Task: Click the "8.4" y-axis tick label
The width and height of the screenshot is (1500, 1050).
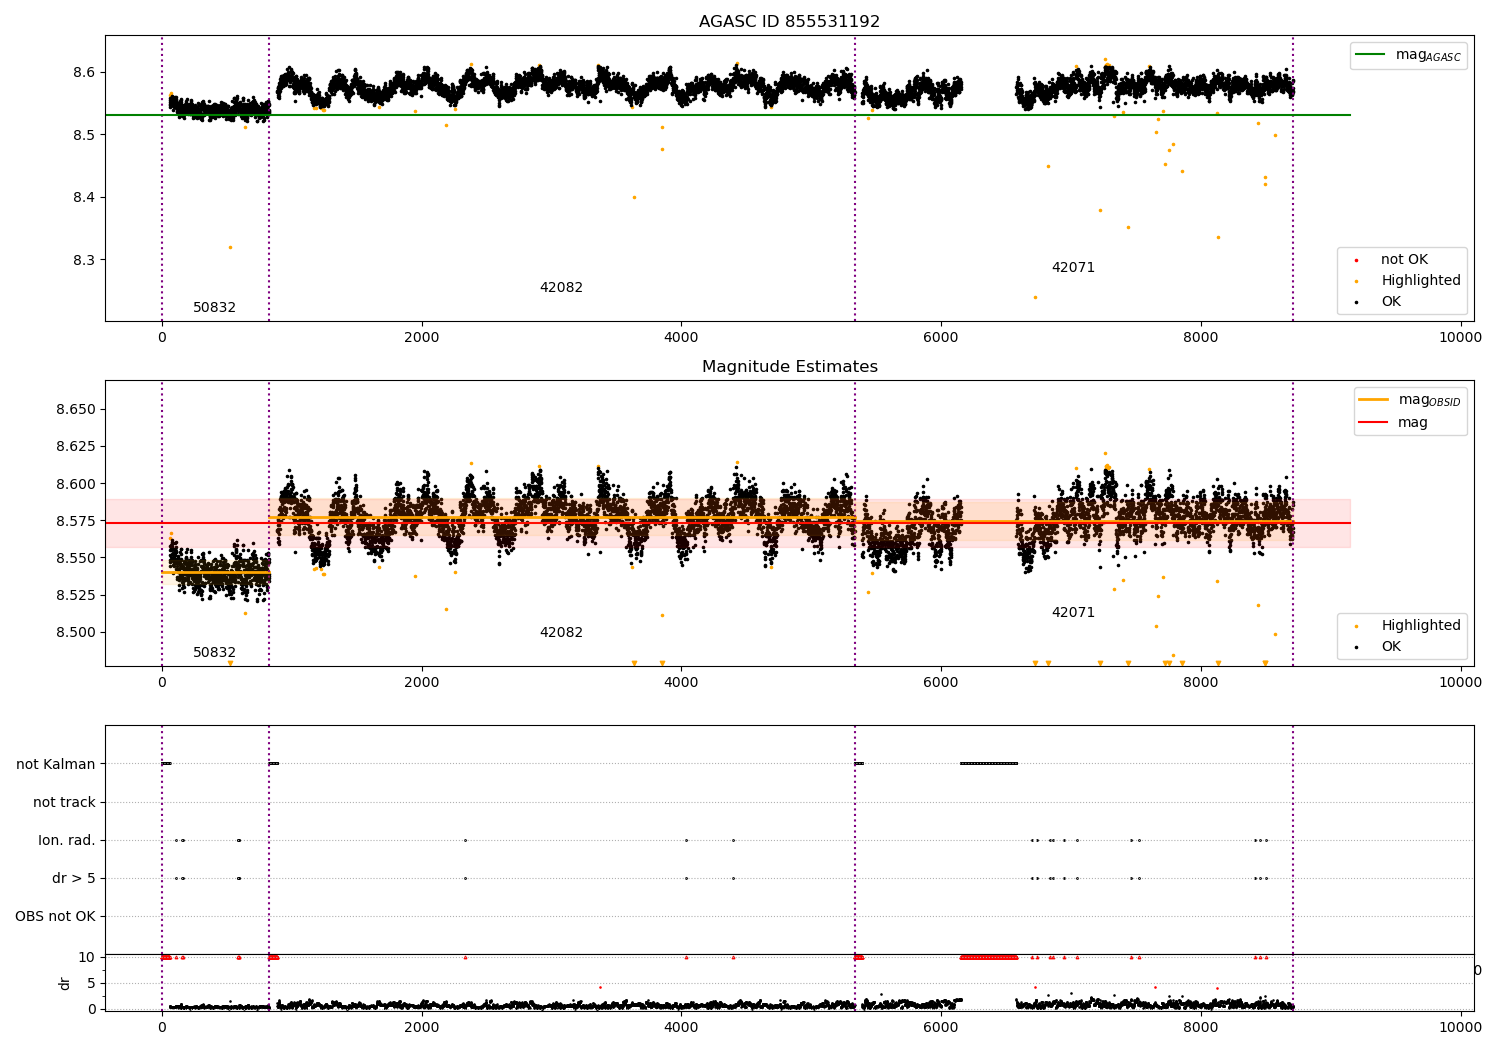Action: [x=84, y=198]
